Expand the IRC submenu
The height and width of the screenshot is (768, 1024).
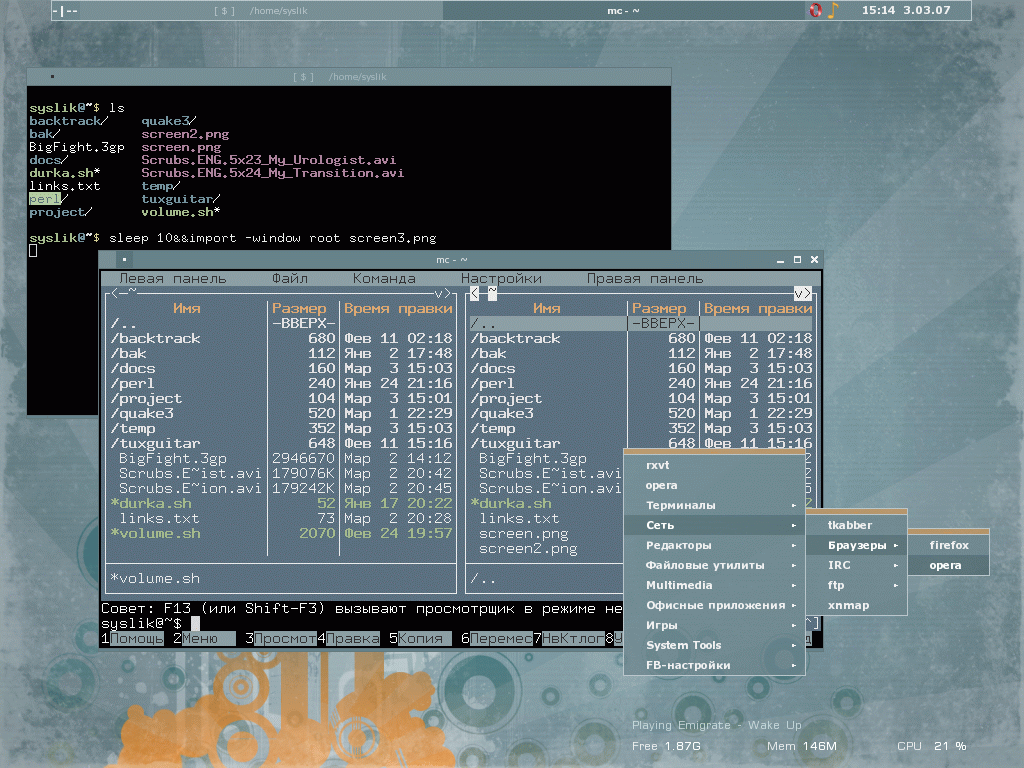[857, 566]
